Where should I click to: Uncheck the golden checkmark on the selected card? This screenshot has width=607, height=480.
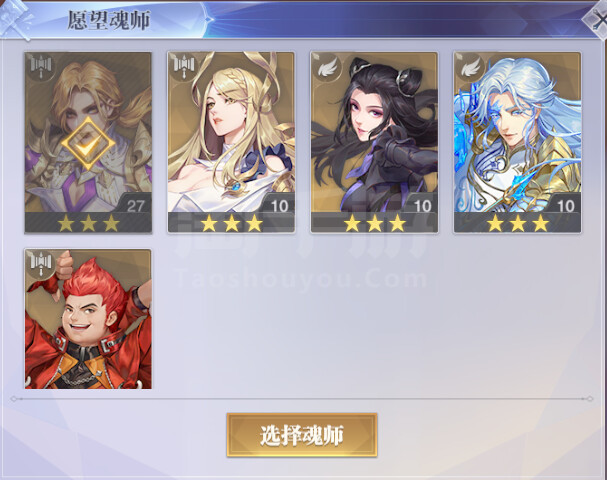88,143
